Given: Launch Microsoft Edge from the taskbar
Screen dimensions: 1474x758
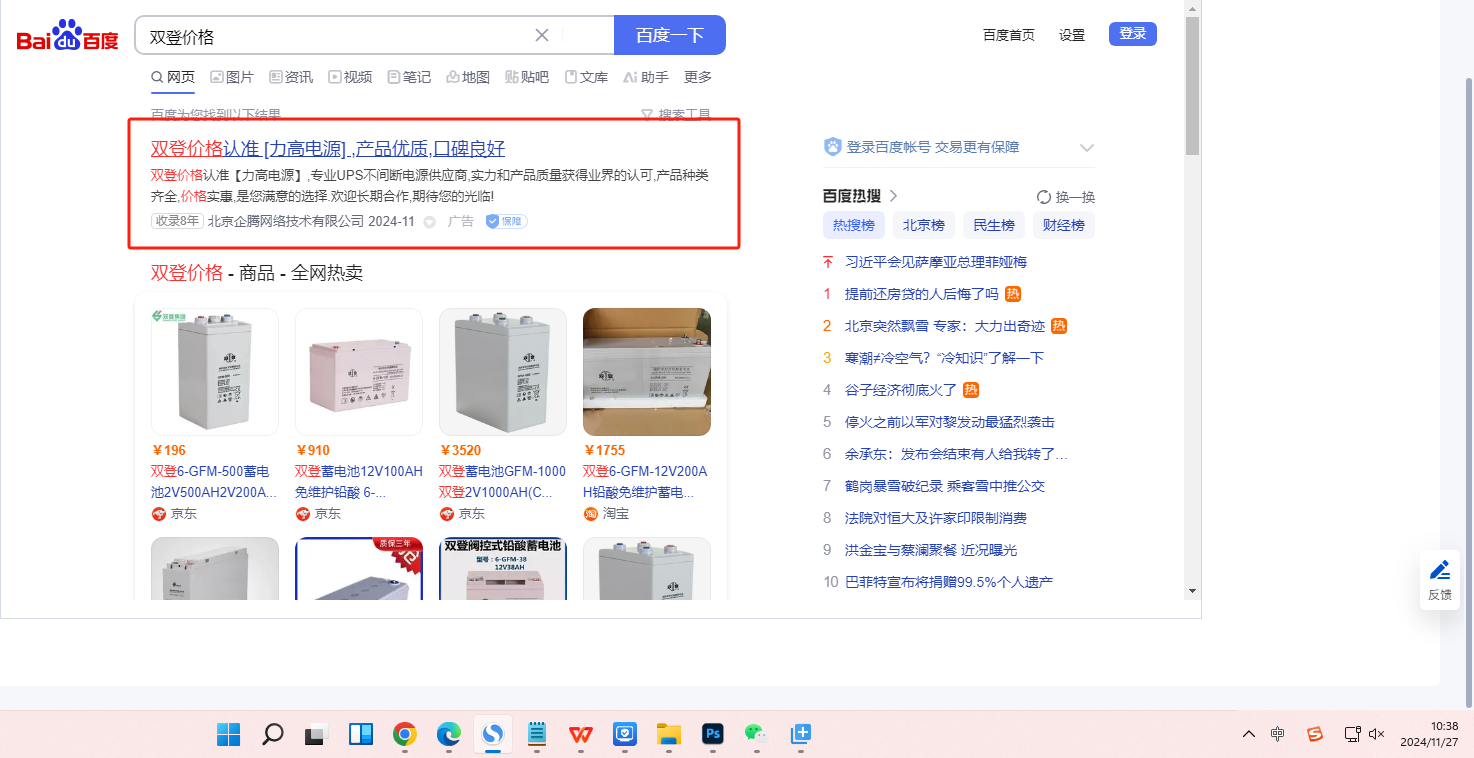Looking at the screenshot, I should (449, 735).
